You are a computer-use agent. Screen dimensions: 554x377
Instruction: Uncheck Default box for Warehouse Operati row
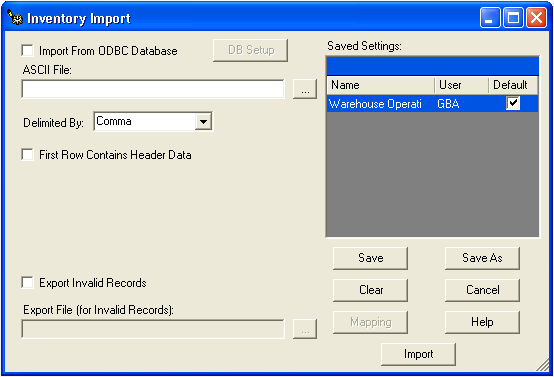[513, 104]
